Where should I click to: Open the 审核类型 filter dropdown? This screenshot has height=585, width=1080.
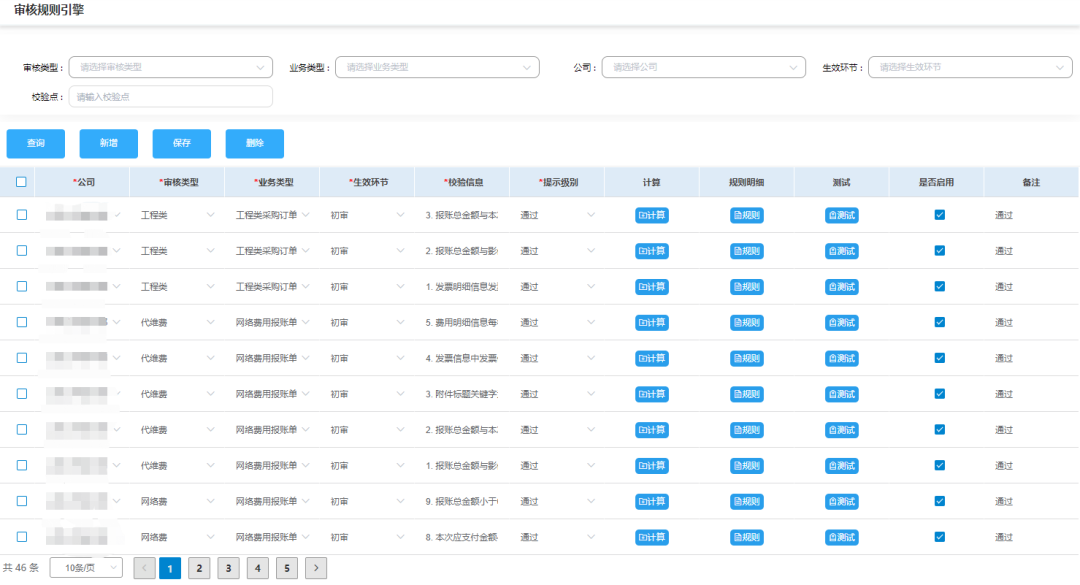point(170,67)
